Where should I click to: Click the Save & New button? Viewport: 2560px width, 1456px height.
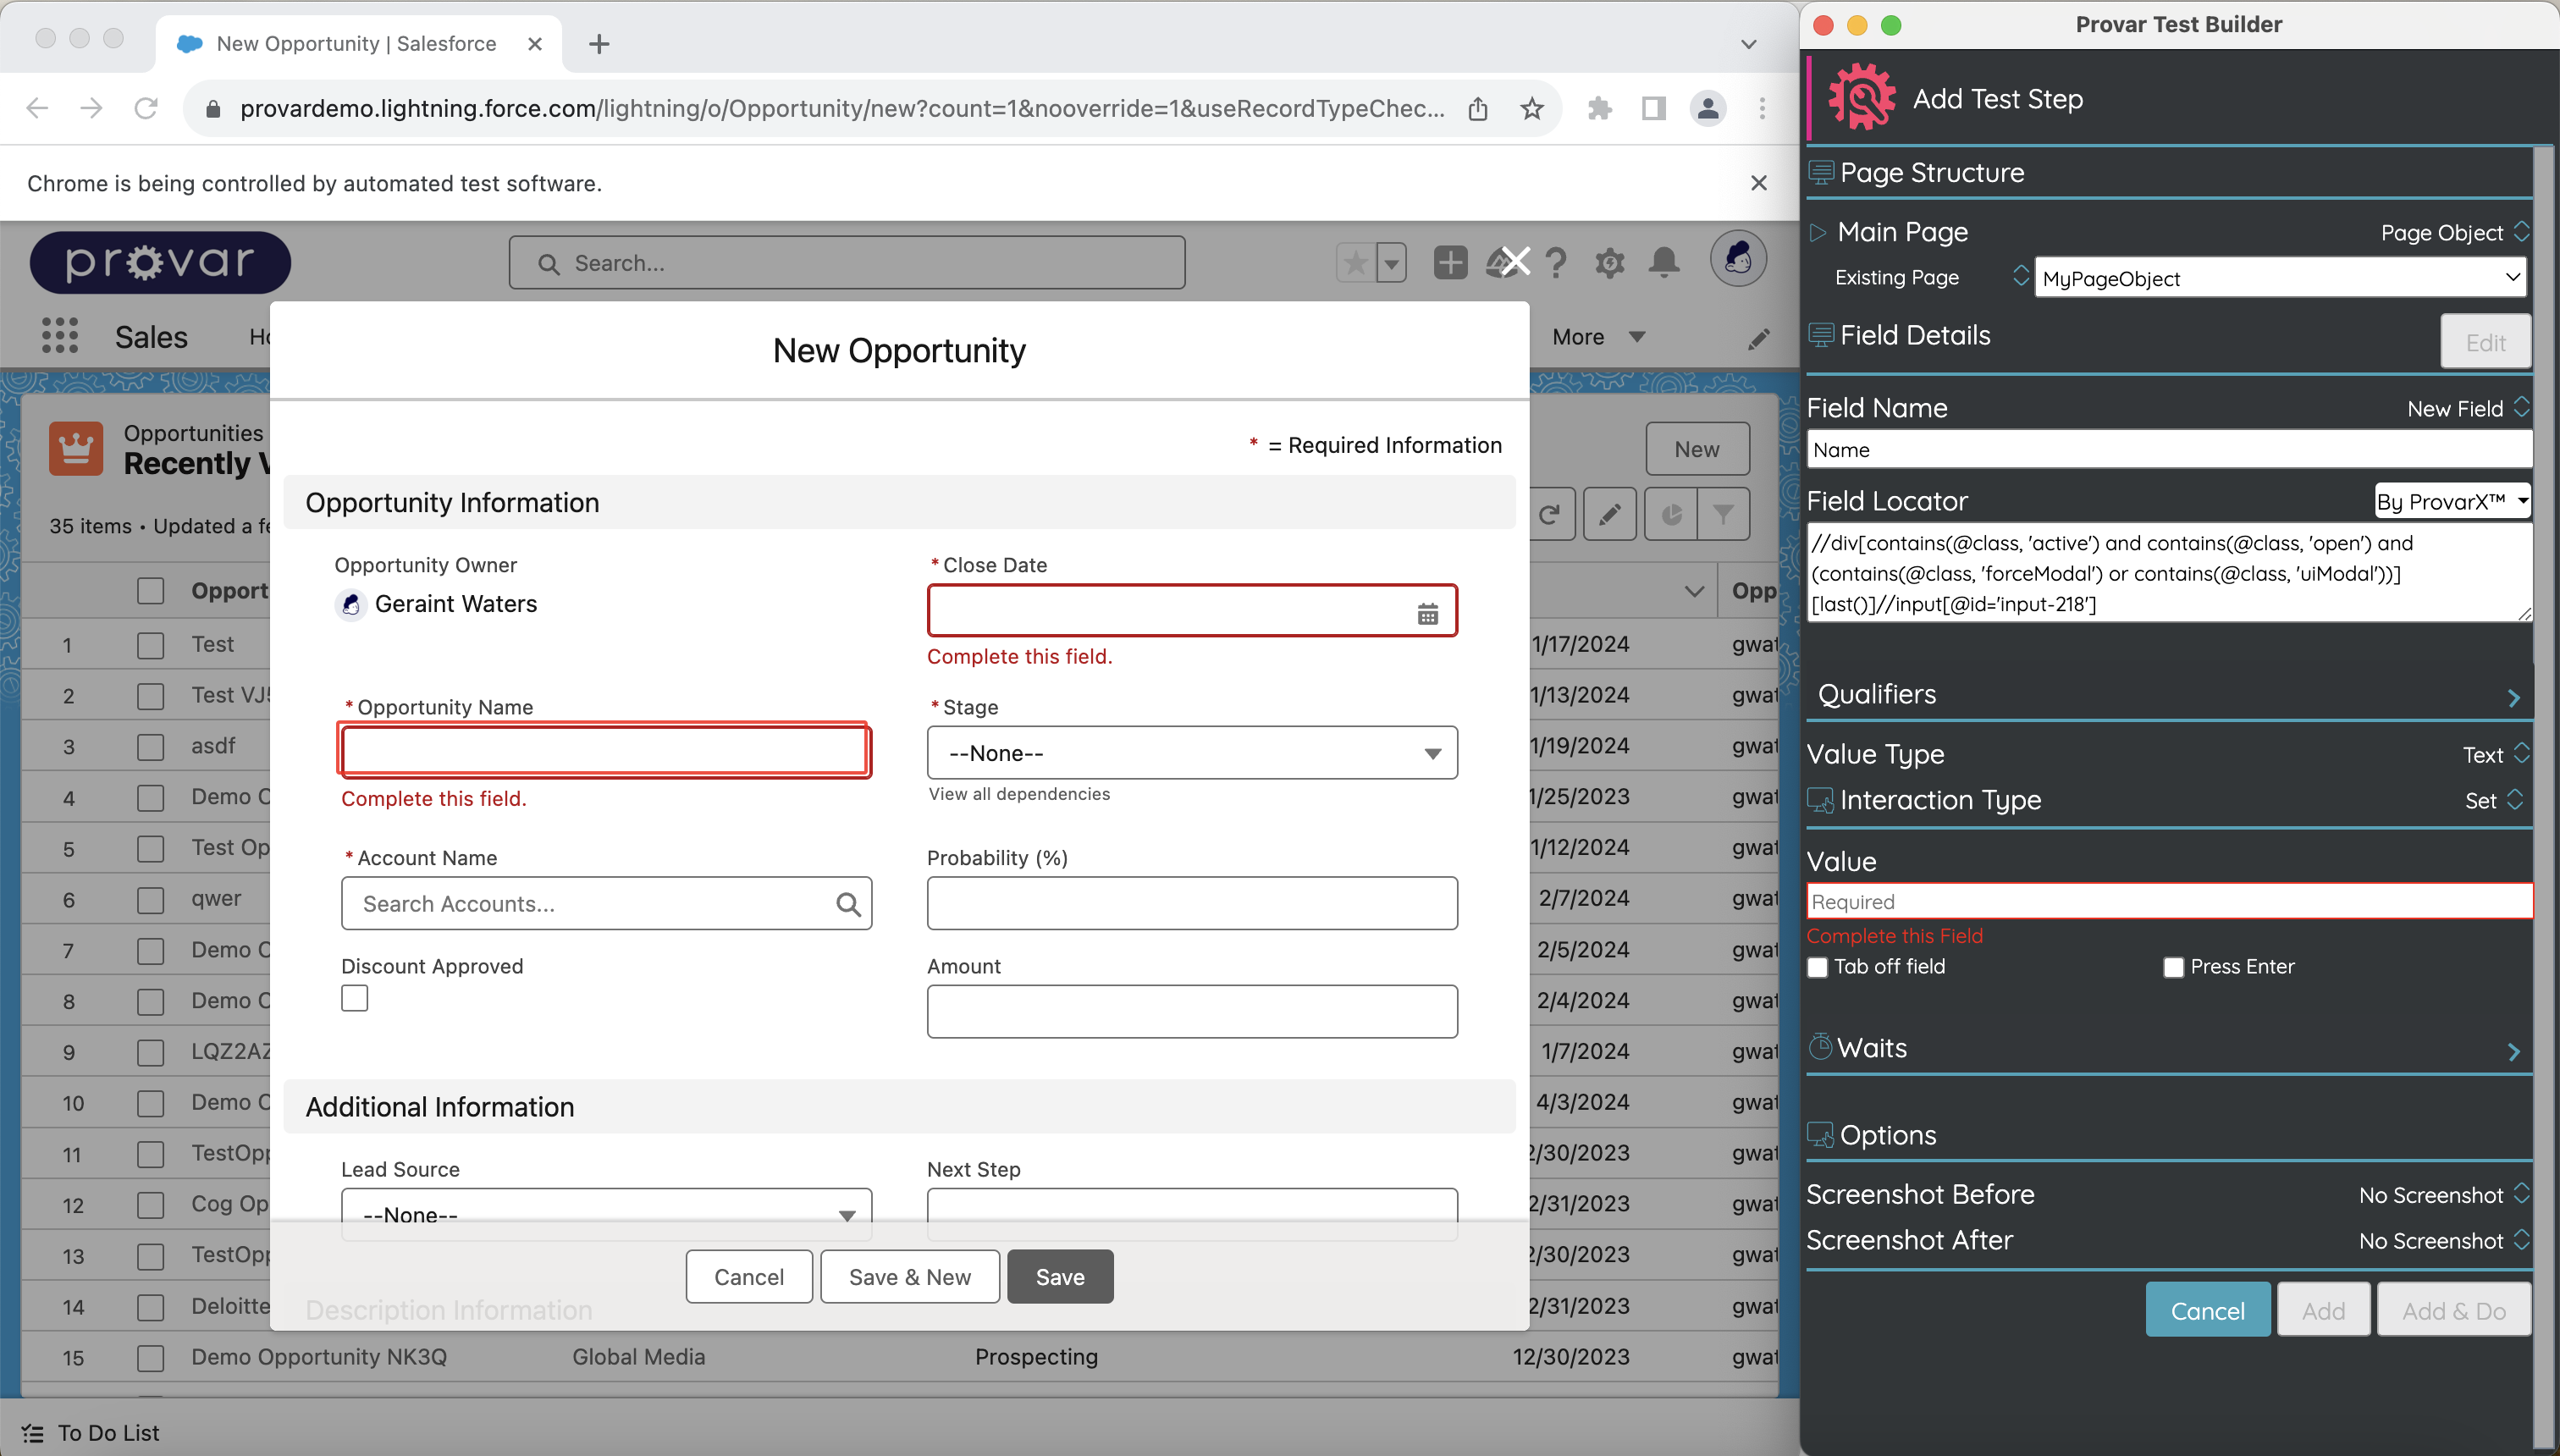(x=909, y=1276)
